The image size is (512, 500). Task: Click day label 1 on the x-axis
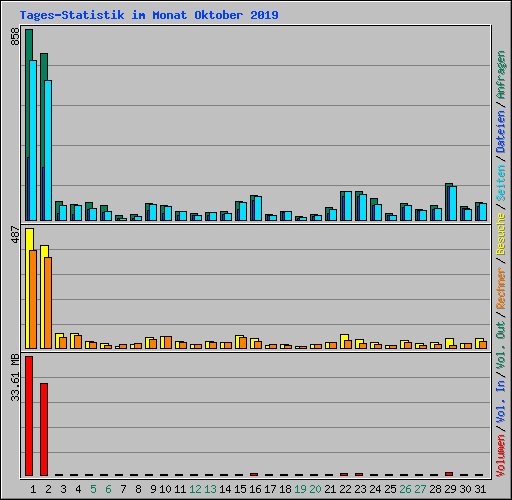(x=33, y=489)
